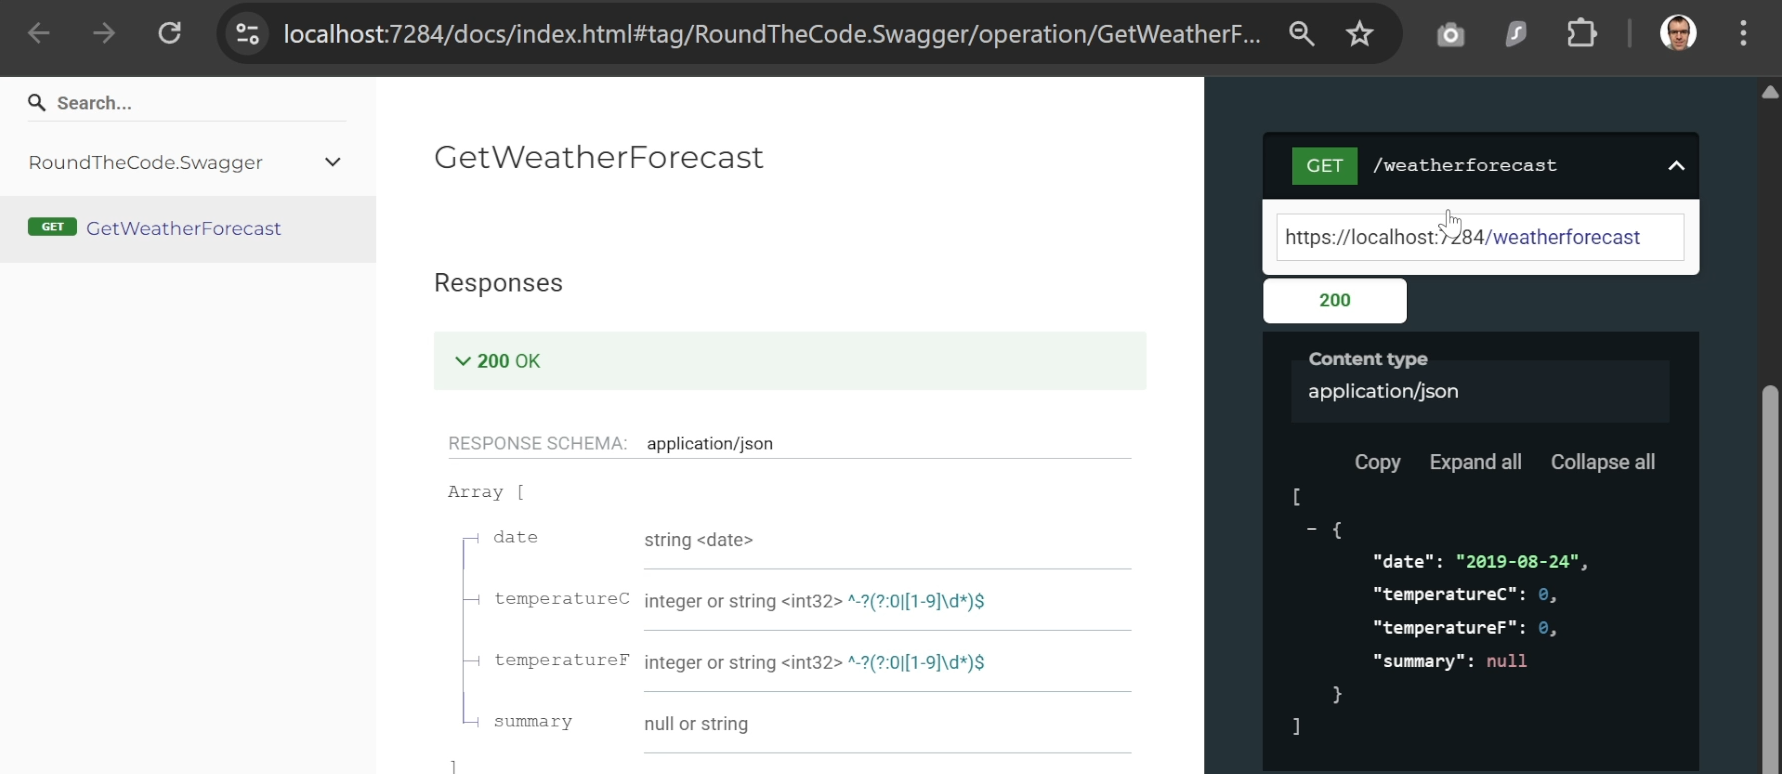Click the RESPONSE SCHEMA label
The image size is (1782, 774).
pyautogui.click(x=537, y=443)
